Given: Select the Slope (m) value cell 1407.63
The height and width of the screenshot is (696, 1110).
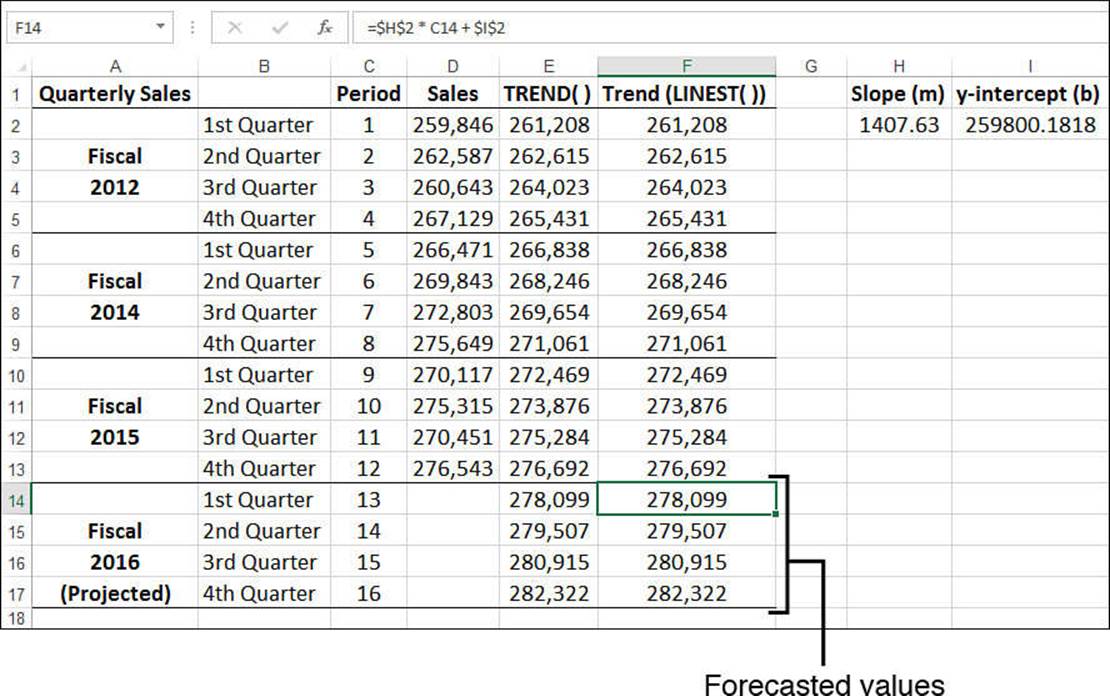Looking at the screenshot, I should pyautogui.click(x=899, y=125).
